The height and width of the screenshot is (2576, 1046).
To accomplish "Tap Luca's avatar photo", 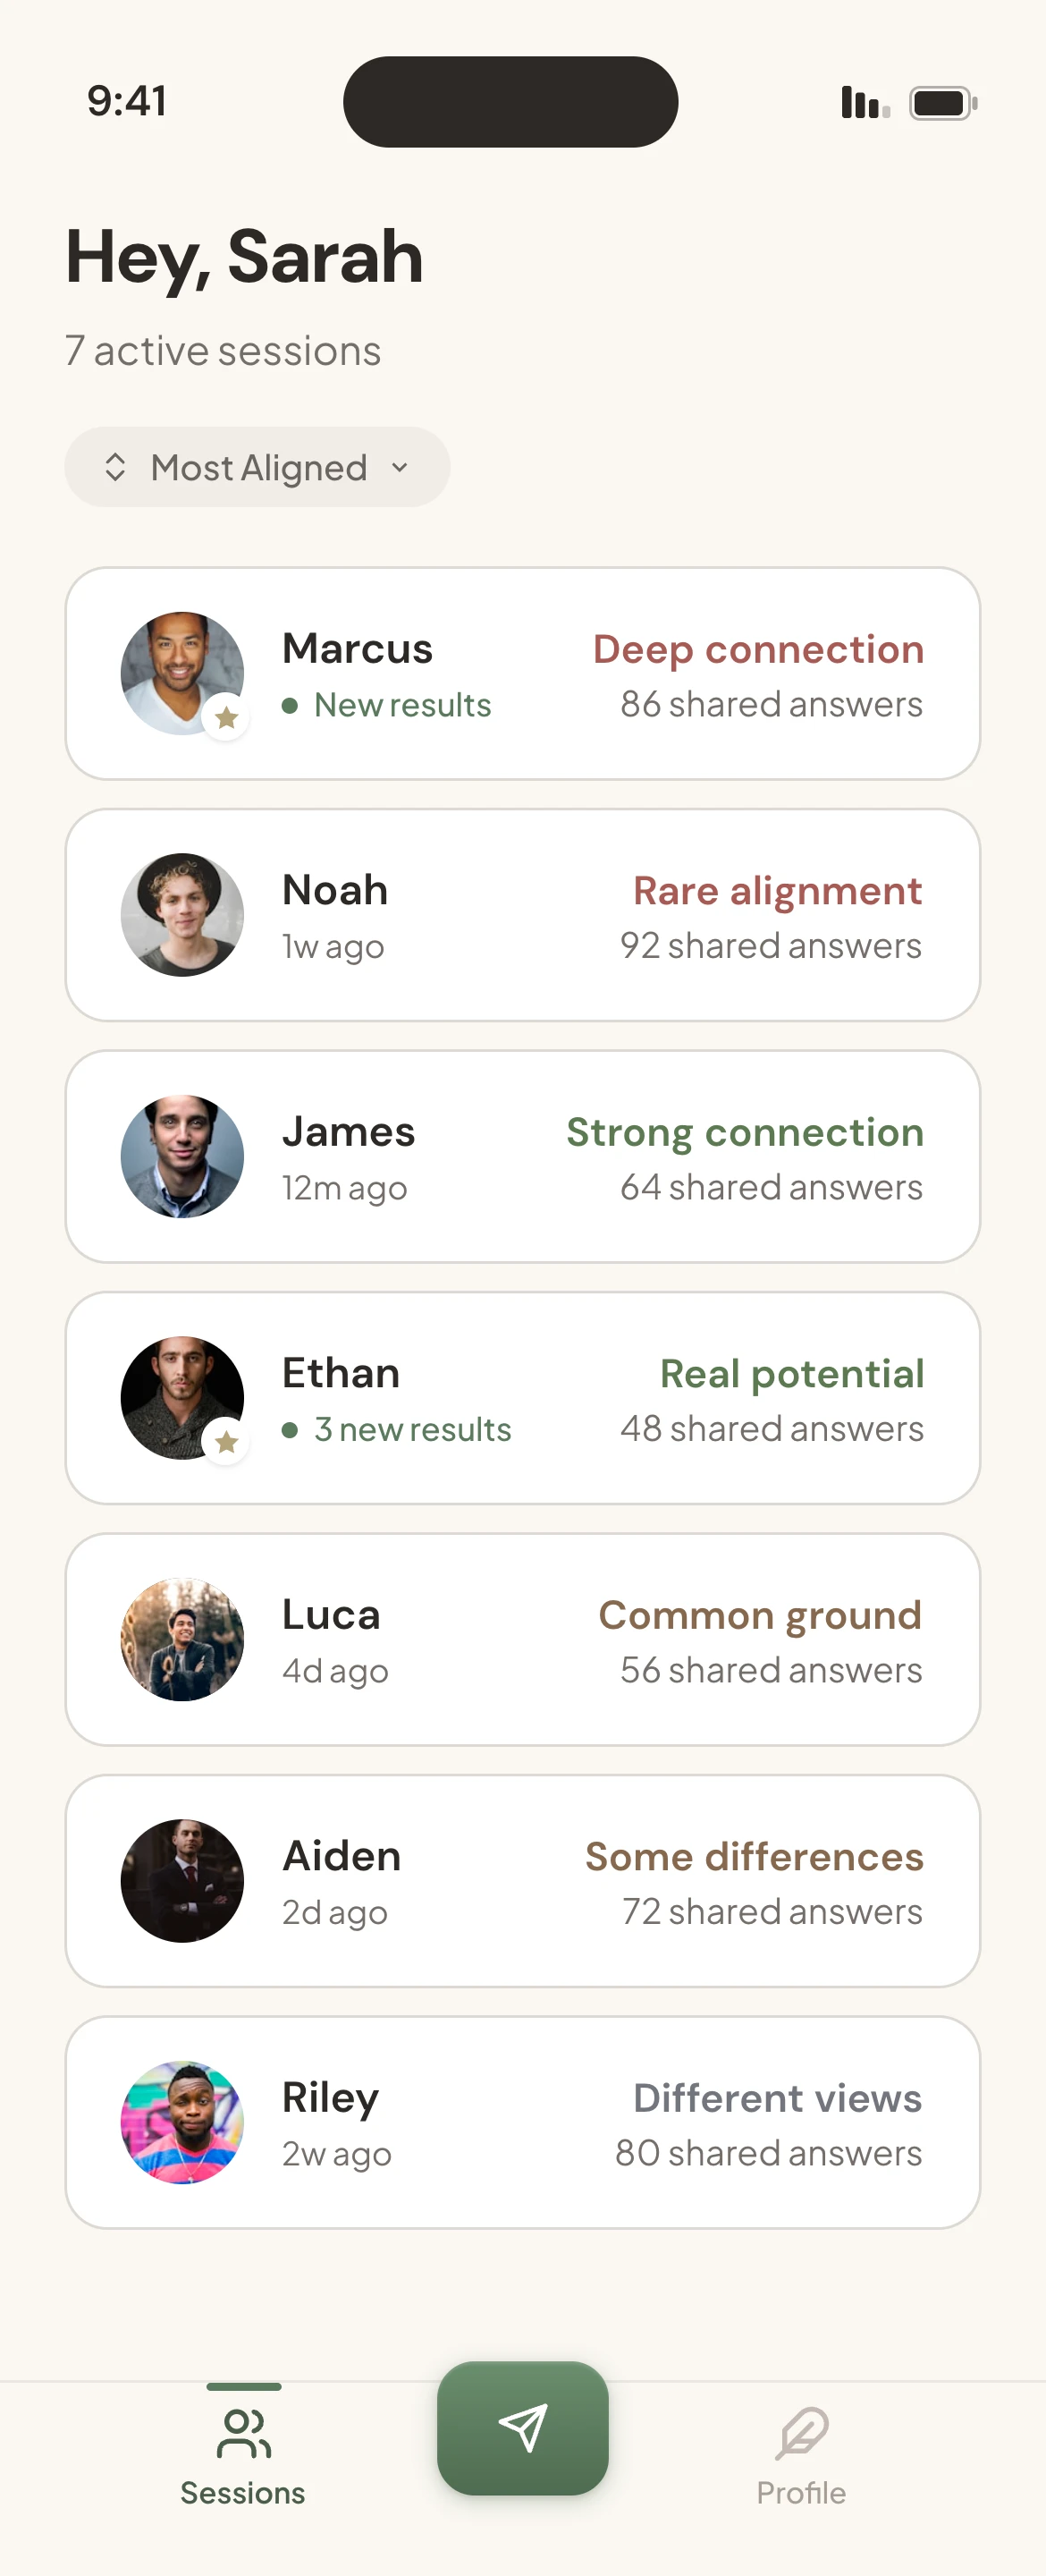I will (x=181, y=1639).
